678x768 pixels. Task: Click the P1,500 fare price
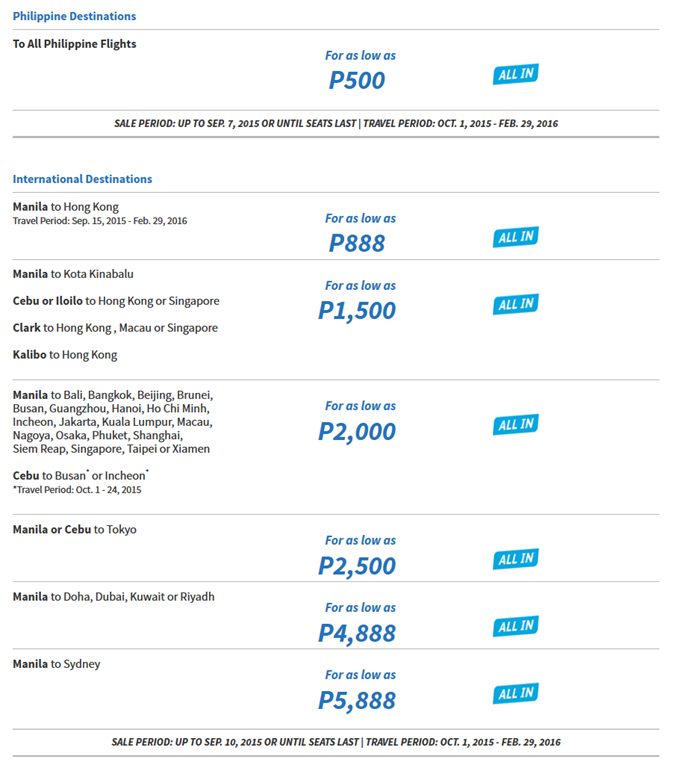tap(357, 311)
